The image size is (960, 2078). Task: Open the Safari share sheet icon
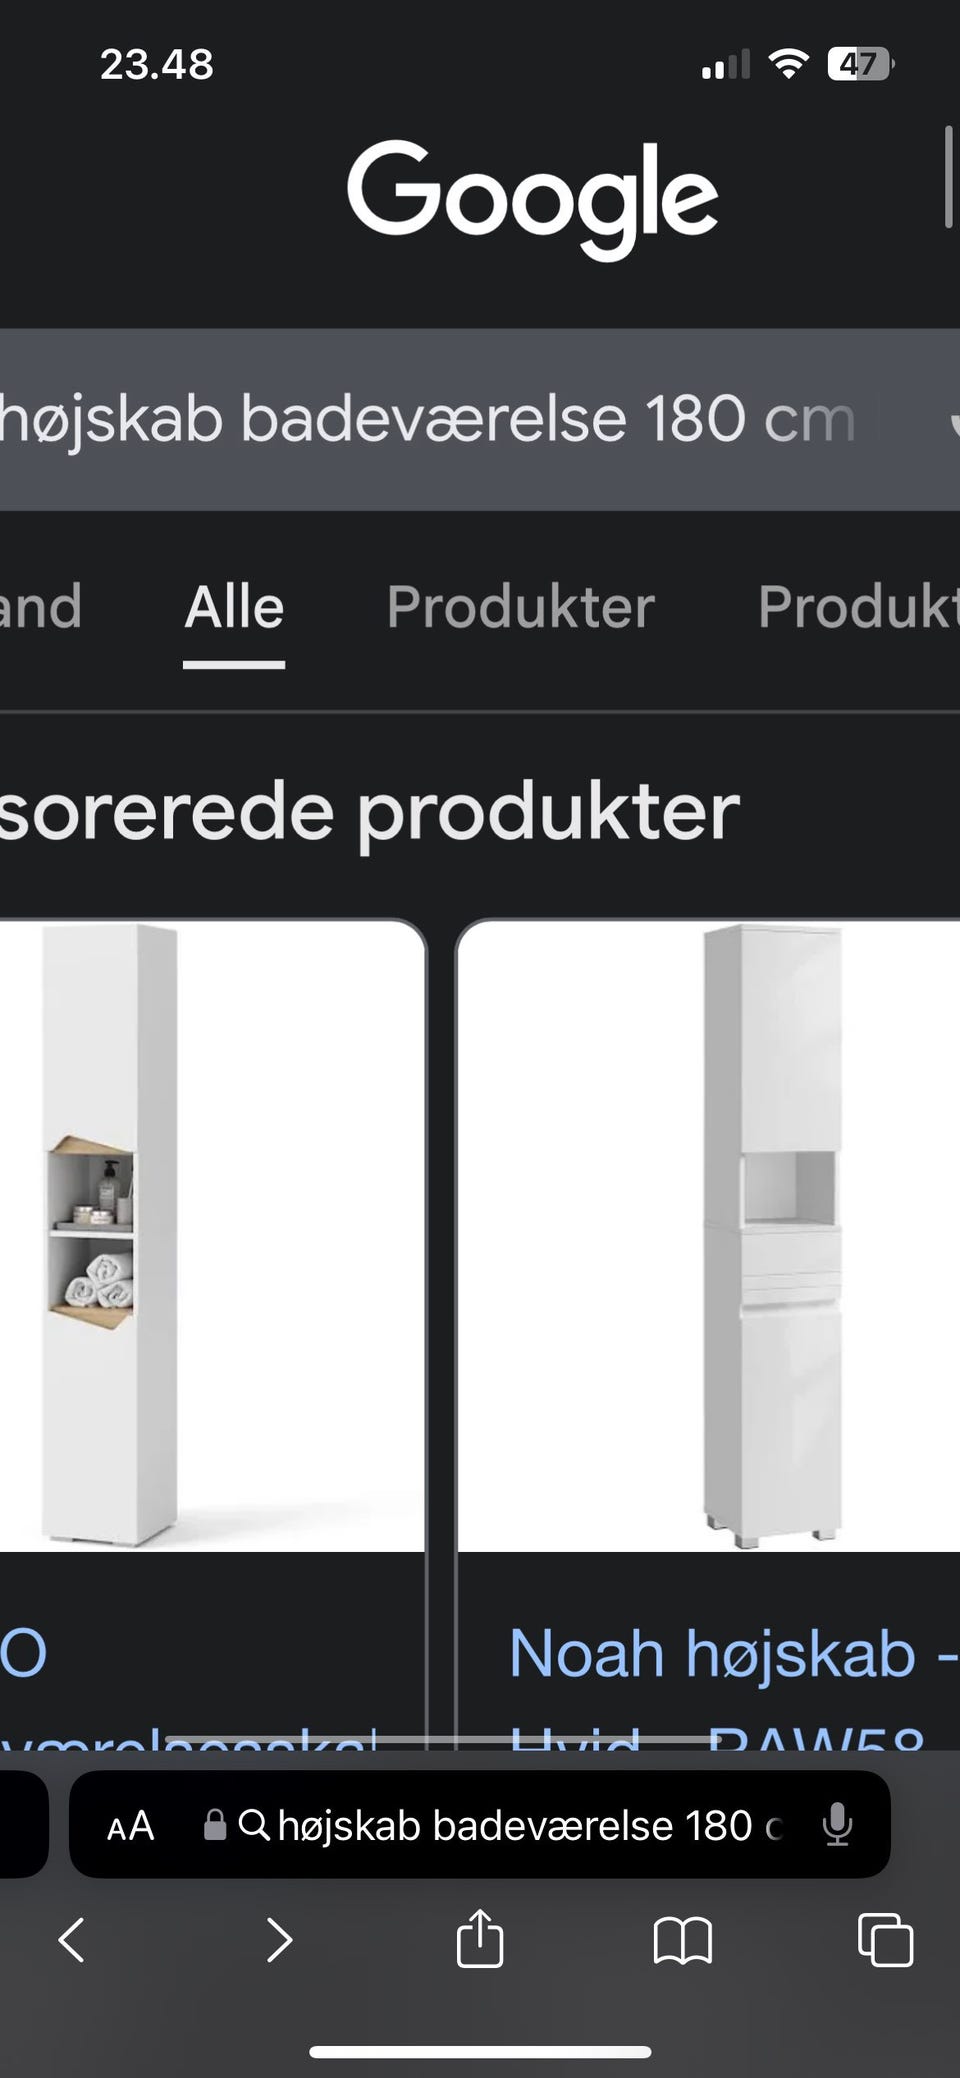(x=480, y=1938)
